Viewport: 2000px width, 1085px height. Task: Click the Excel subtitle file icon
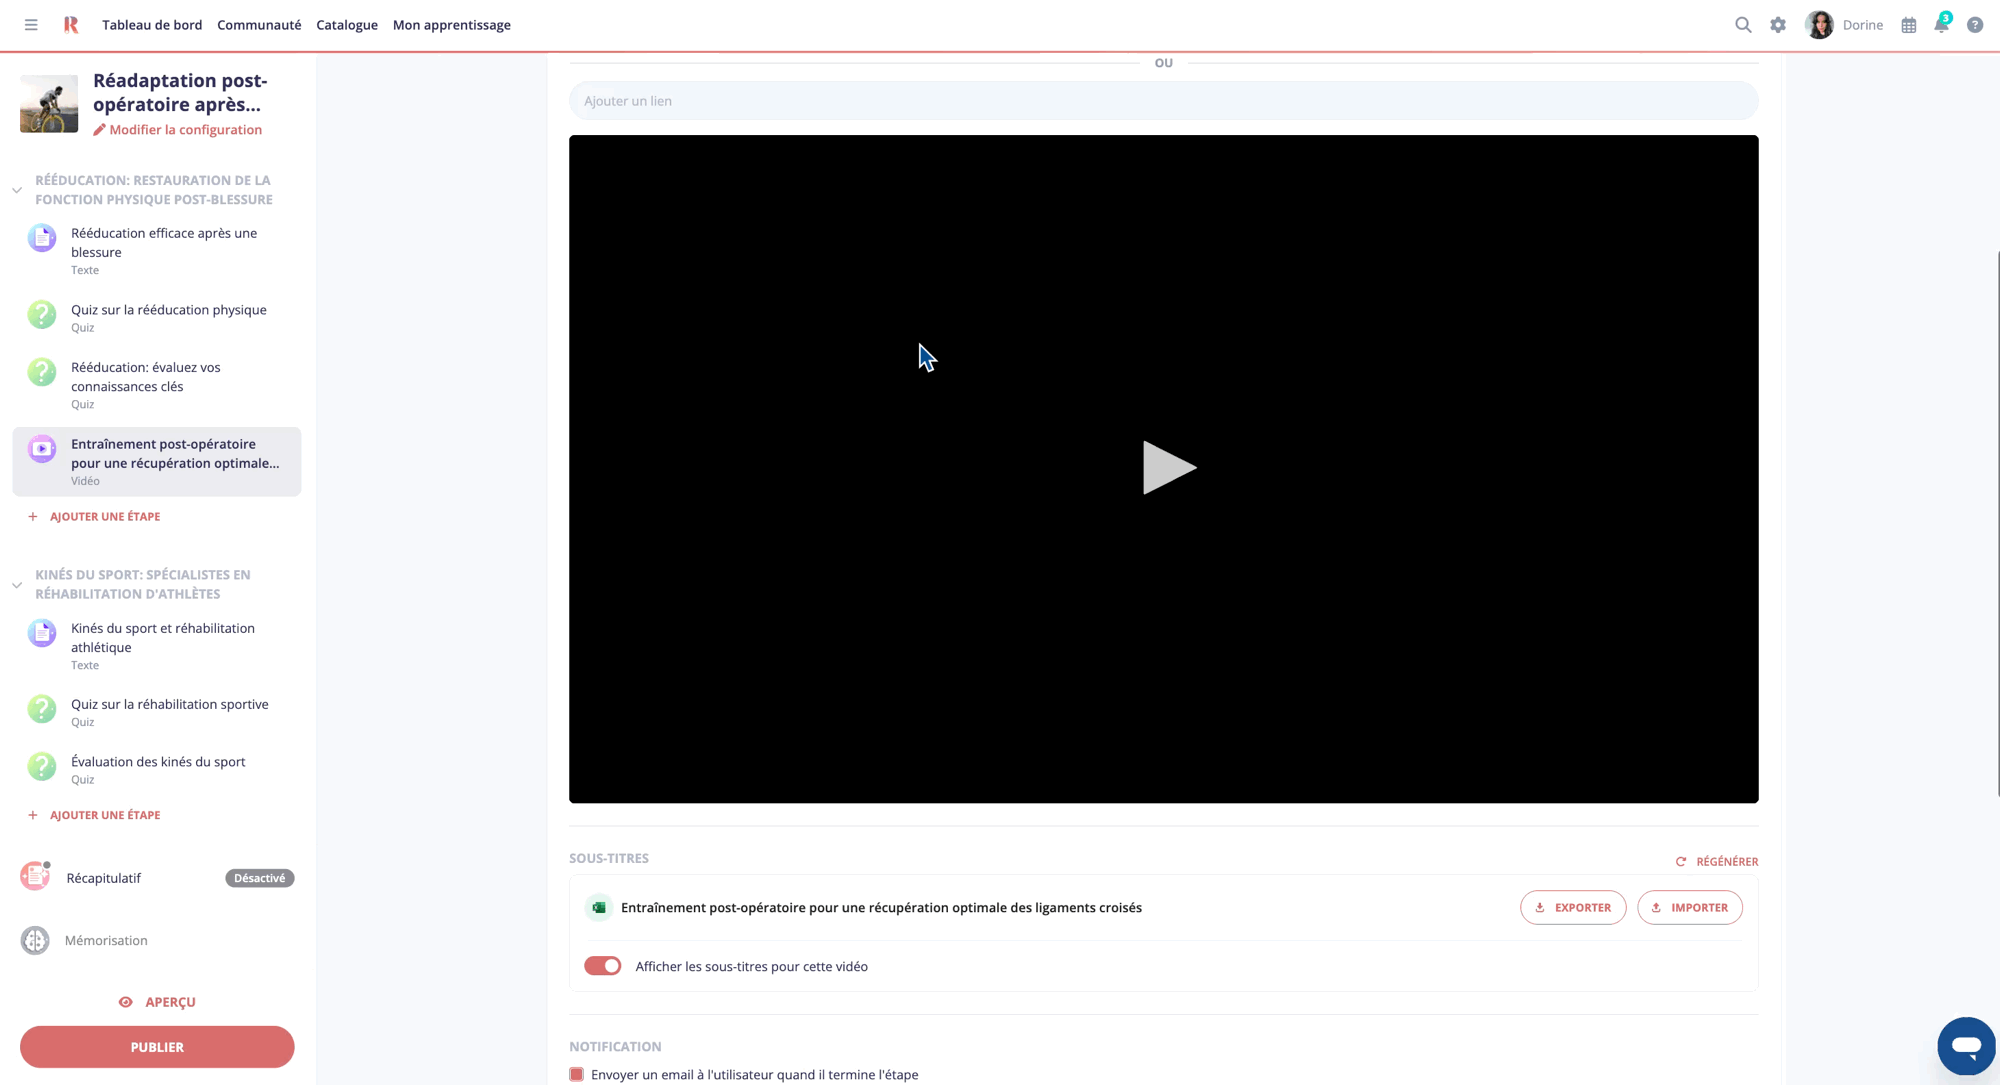click(599, 907)
